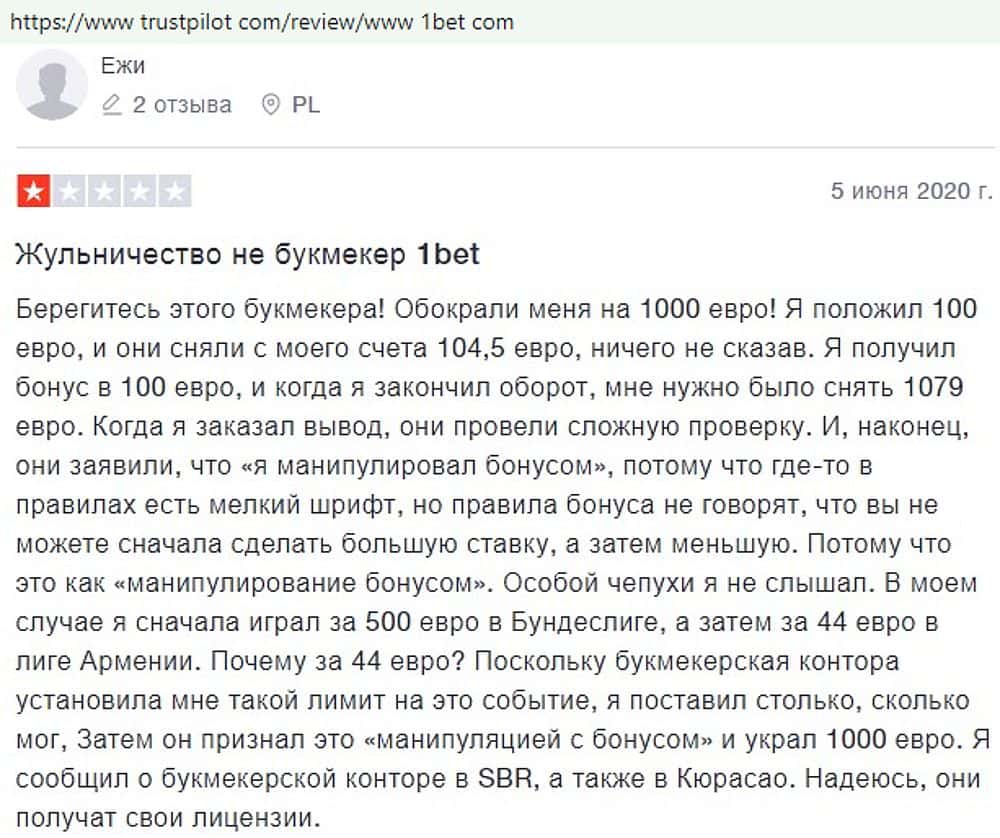Image resolution: width=1000 pixels, height=838 pixels.
Task: Click the location pin icon
Action: pyautogui.click(x=269, y=105)
